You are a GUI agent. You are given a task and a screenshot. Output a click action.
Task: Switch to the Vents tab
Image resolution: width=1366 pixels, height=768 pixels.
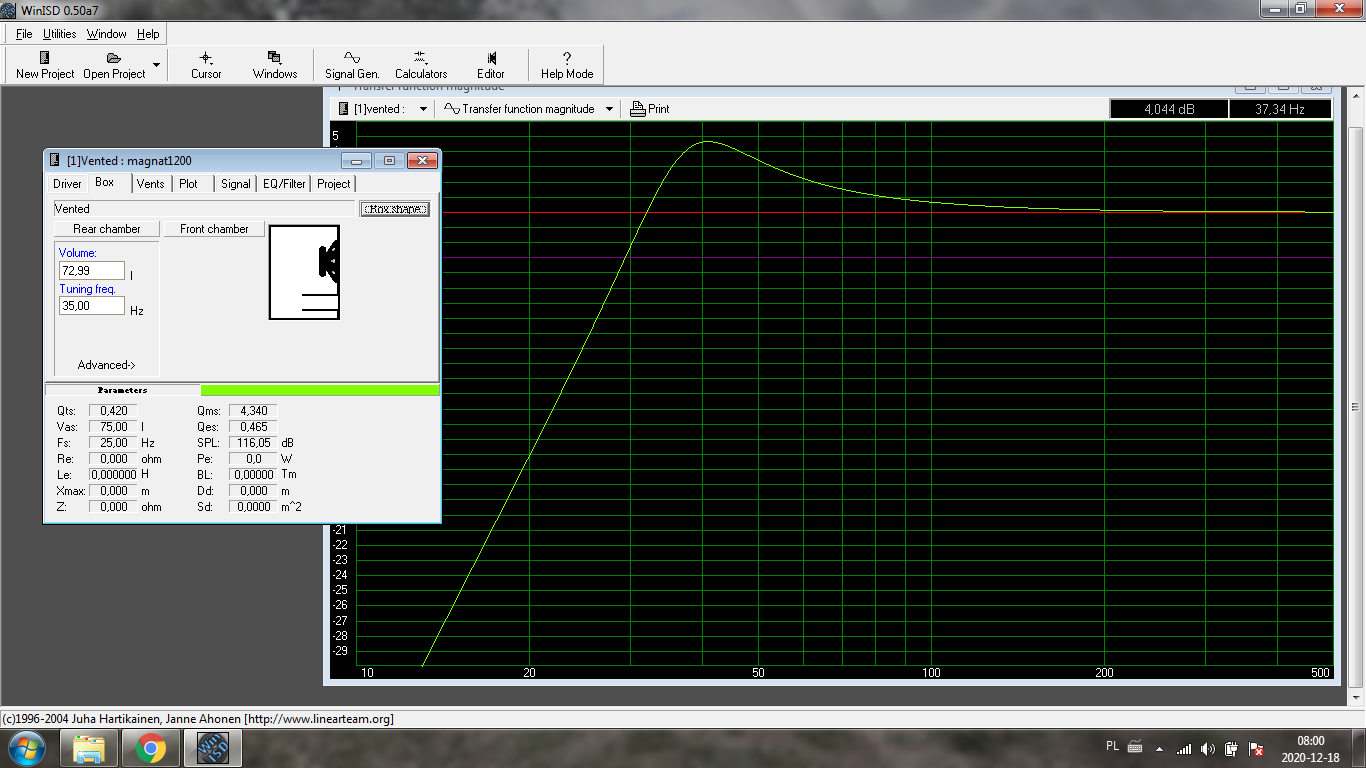[x=150, y=184]
